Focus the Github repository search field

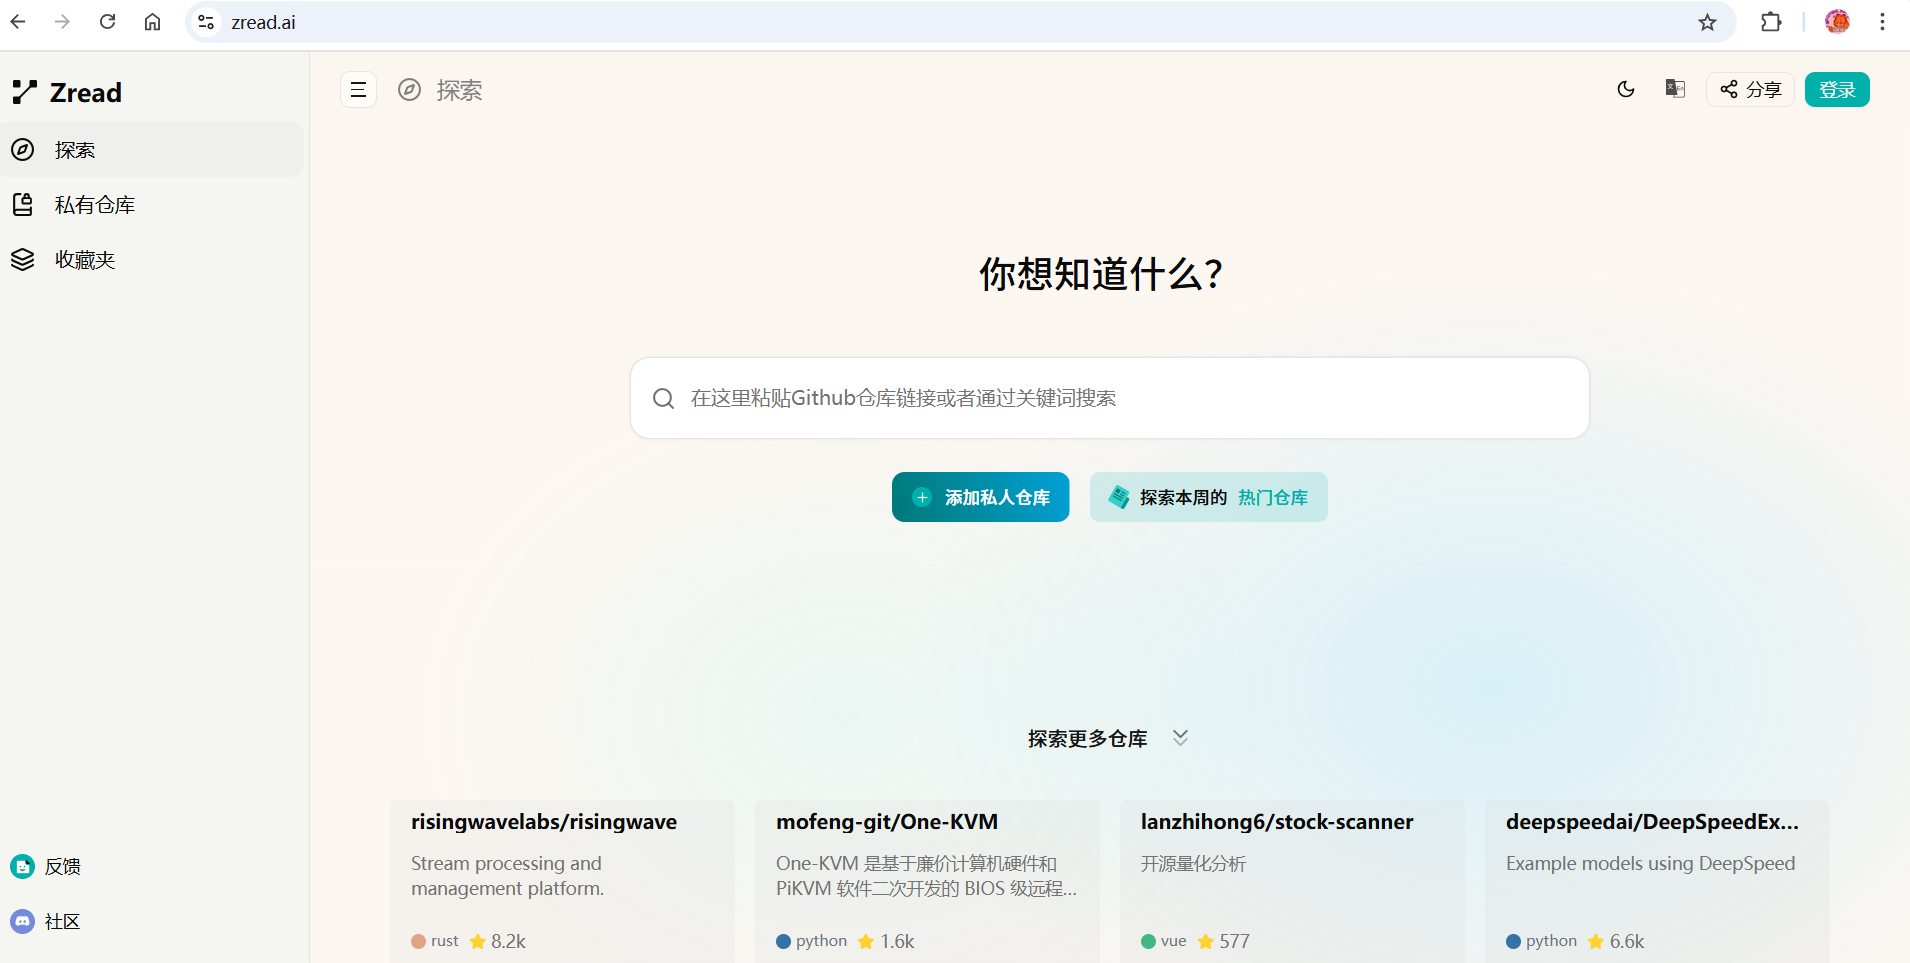(x=1109, y=398)
